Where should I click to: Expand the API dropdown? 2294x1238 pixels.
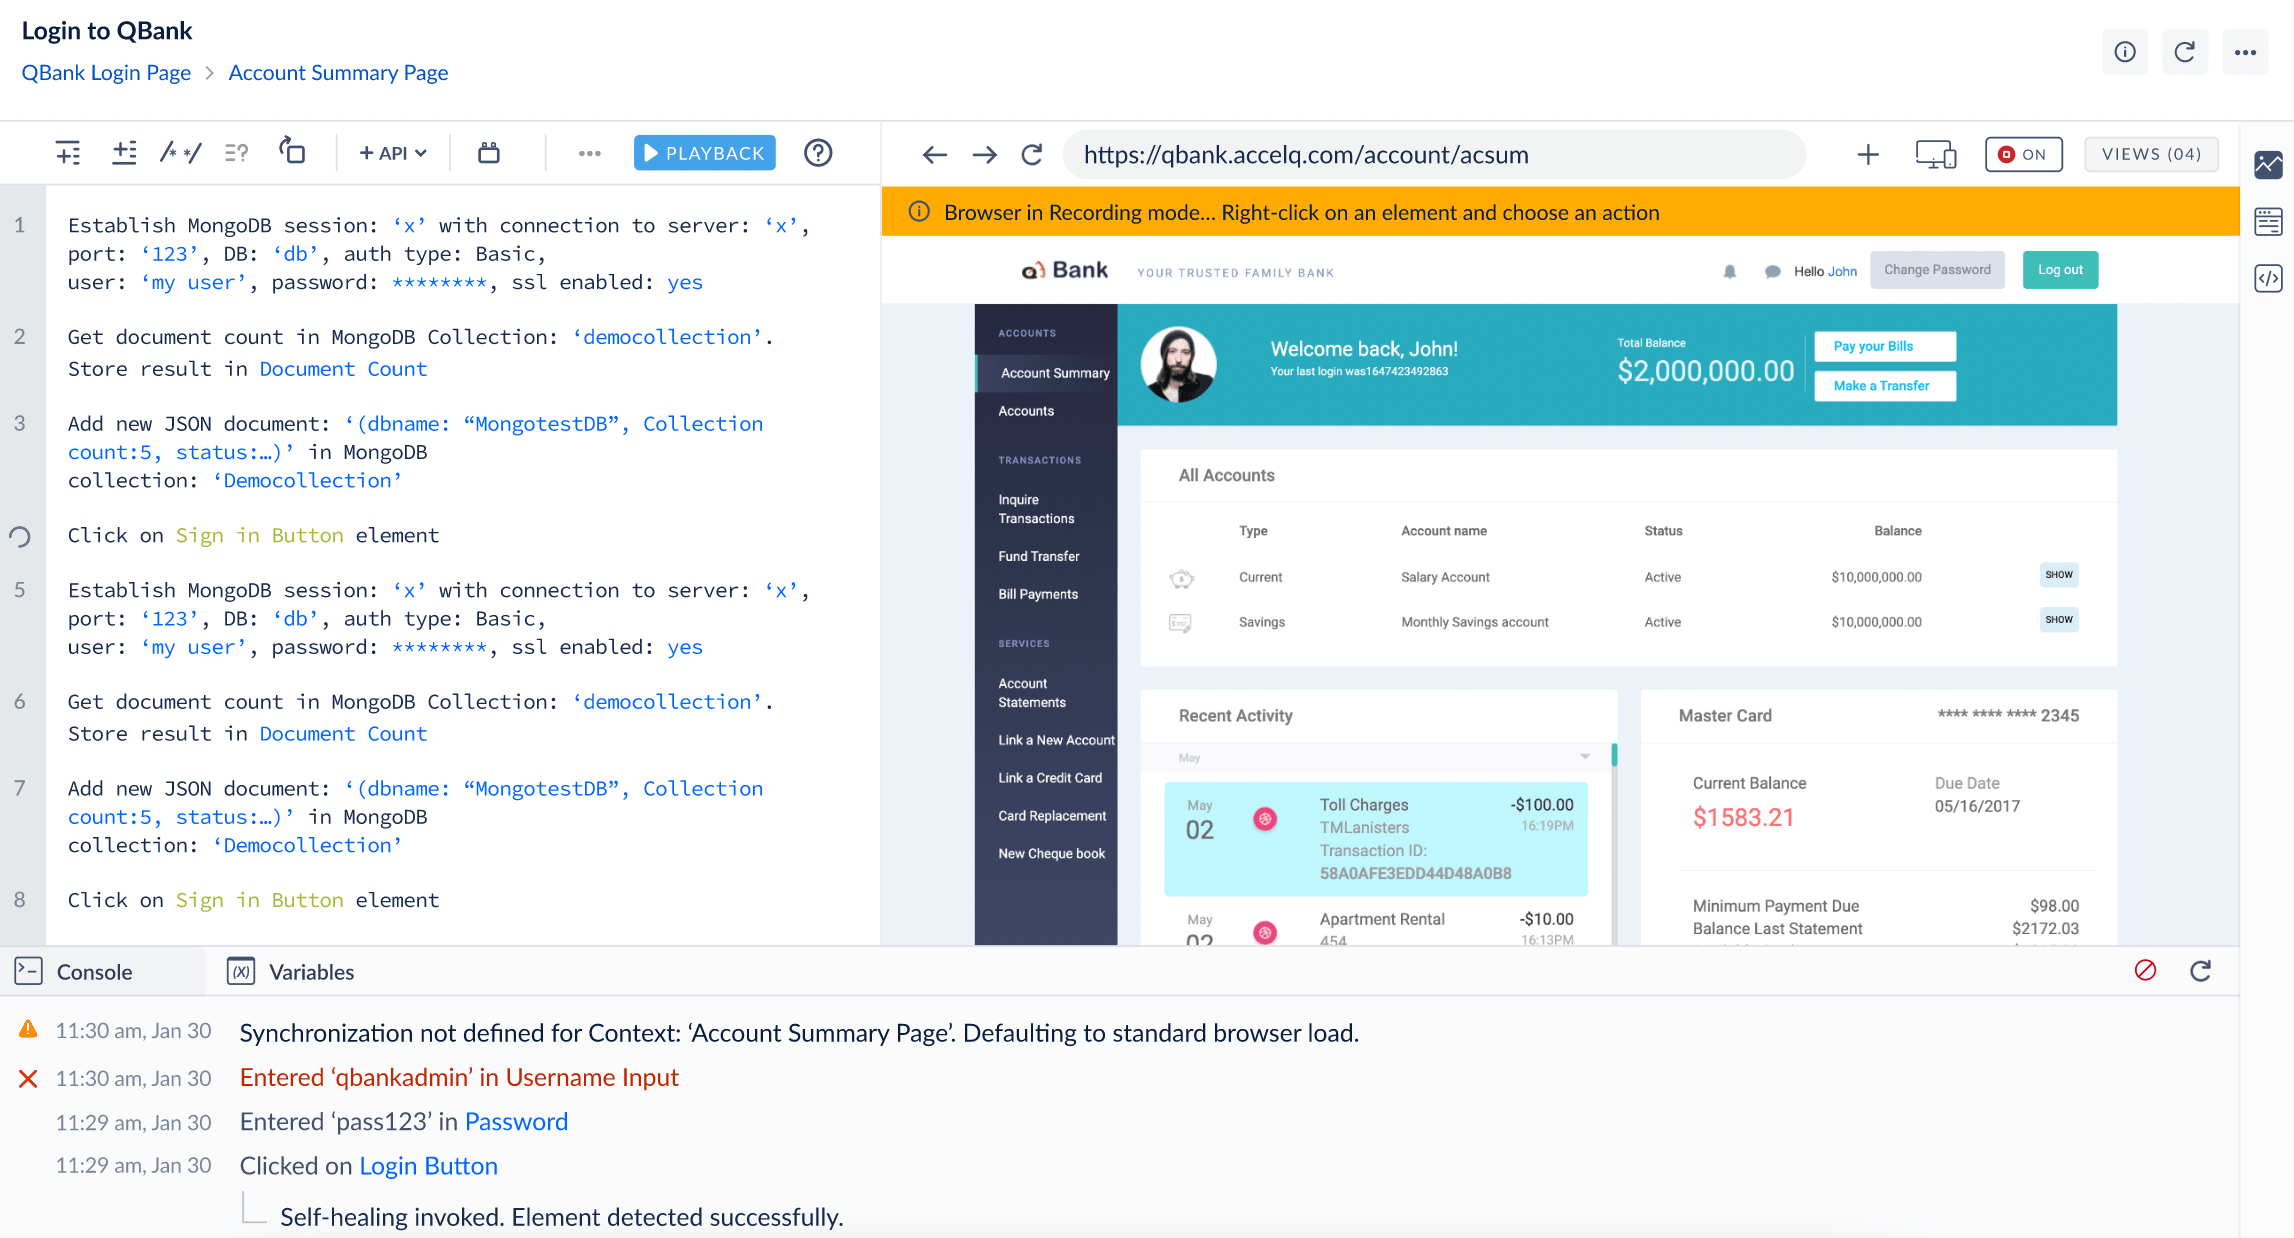coord(394,153)
